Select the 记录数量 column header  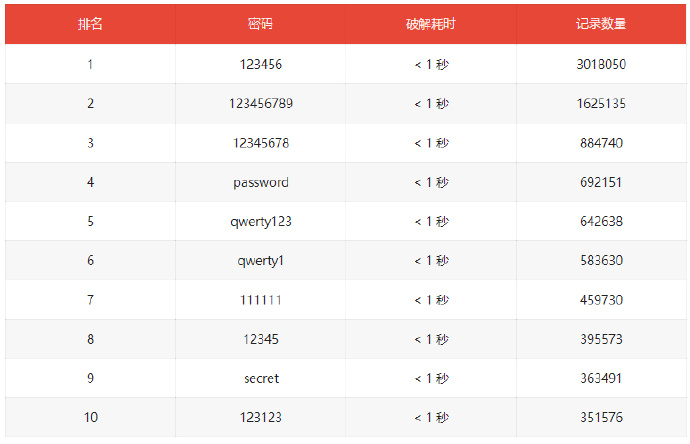coord(601,24)
